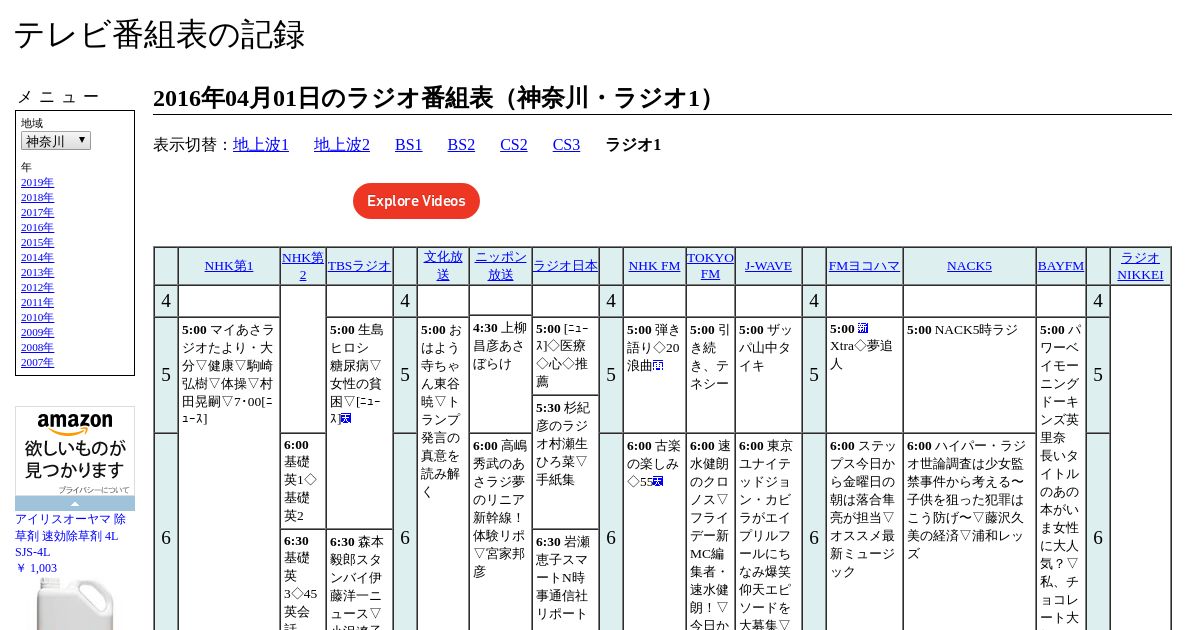Click the 5:00 弾き語り program cell
1200x630 pixels.
654,375
